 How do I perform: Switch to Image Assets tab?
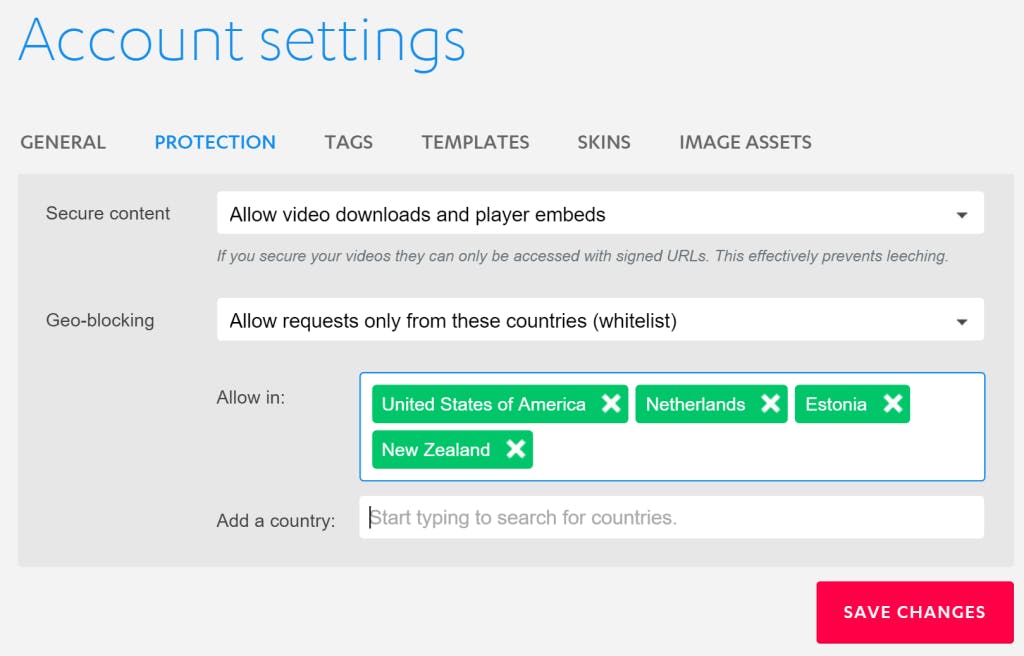[x=745, y=142]
